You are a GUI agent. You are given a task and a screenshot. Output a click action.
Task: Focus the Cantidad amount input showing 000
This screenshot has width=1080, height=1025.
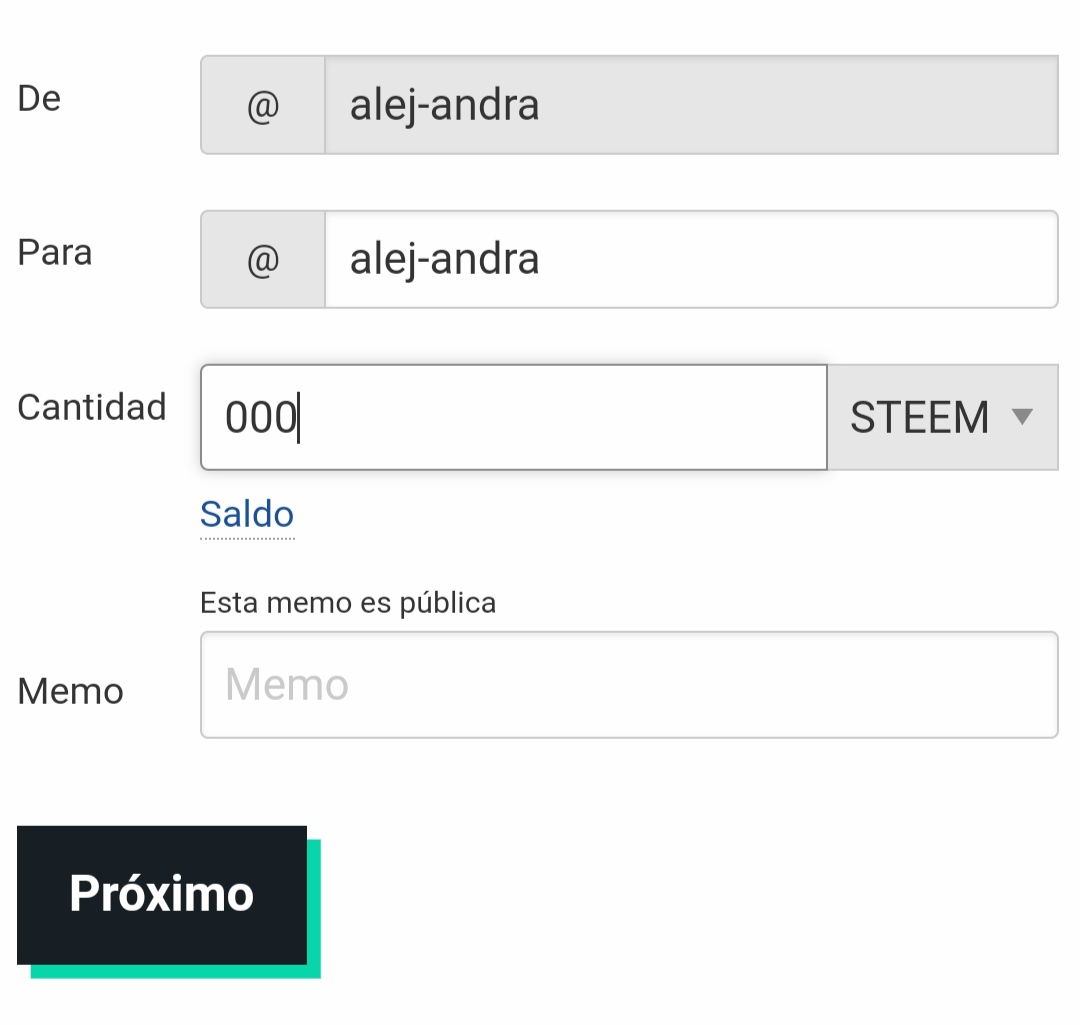pyautogui.click(x=514, y=417)
